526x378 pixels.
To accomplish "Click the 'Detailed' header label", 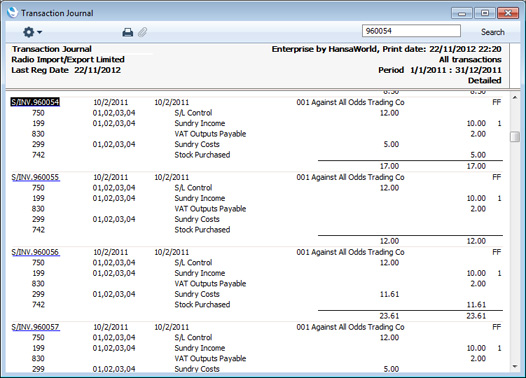I will [485, 80].
